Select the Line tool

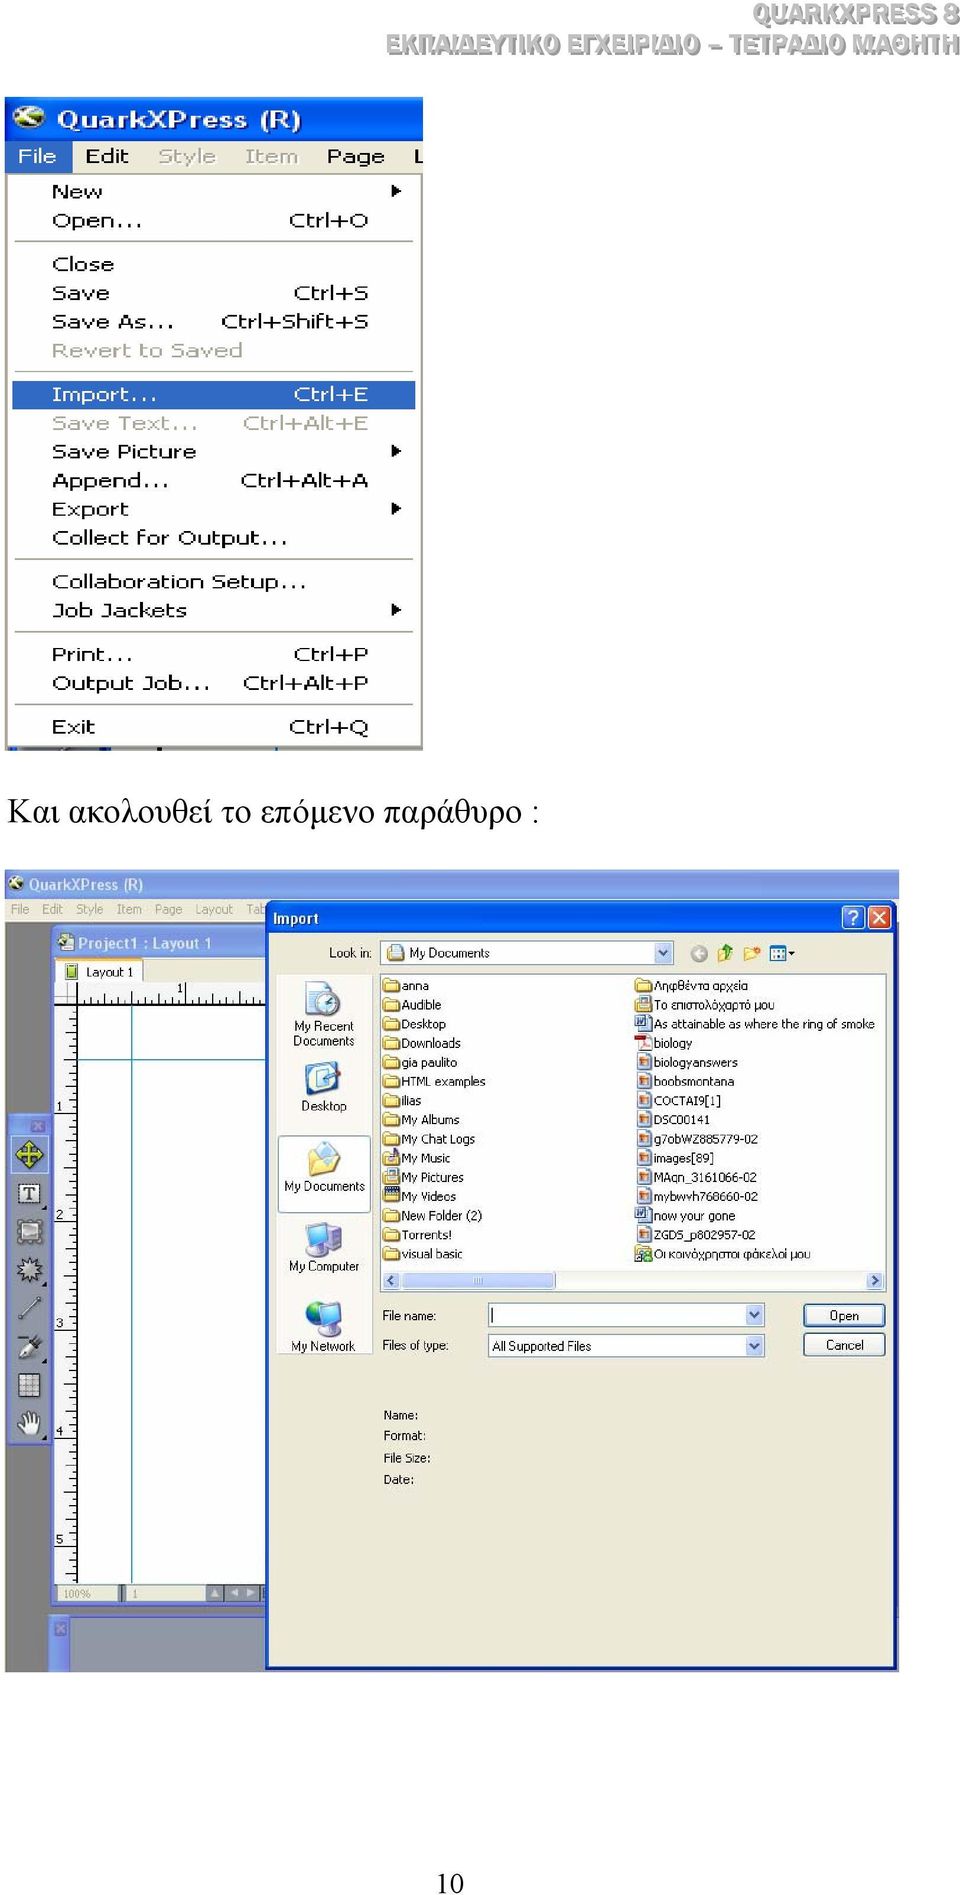(x=29, y=1308)
